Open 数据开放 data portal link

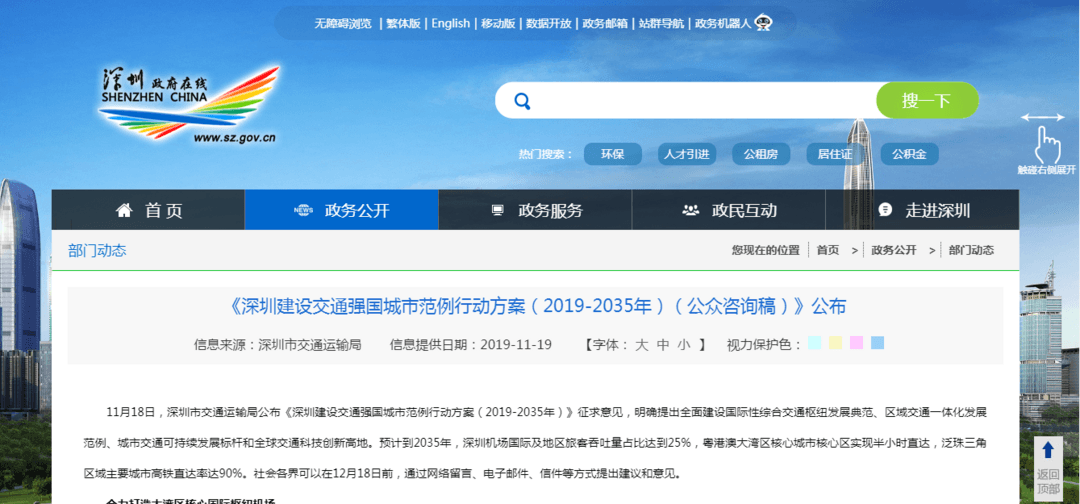coord(549,23)
